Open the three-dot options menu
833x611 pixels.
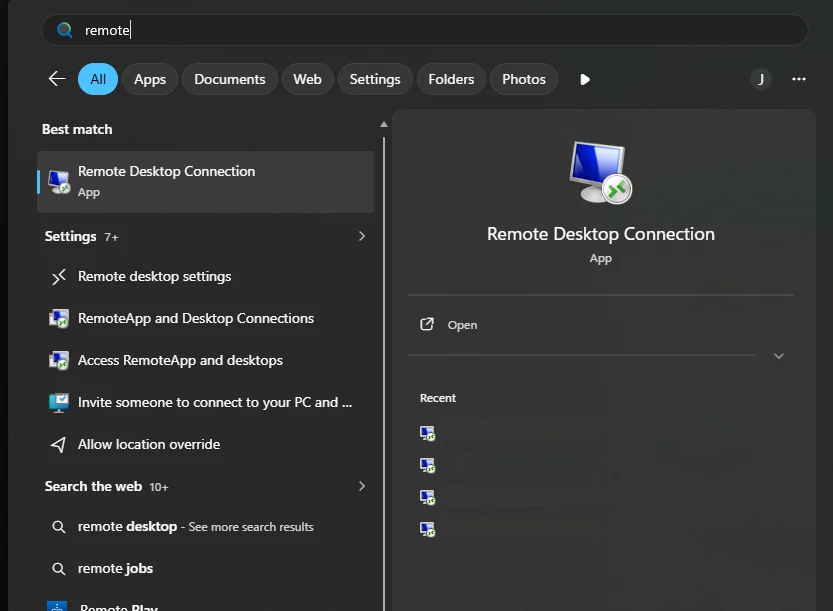798,79
